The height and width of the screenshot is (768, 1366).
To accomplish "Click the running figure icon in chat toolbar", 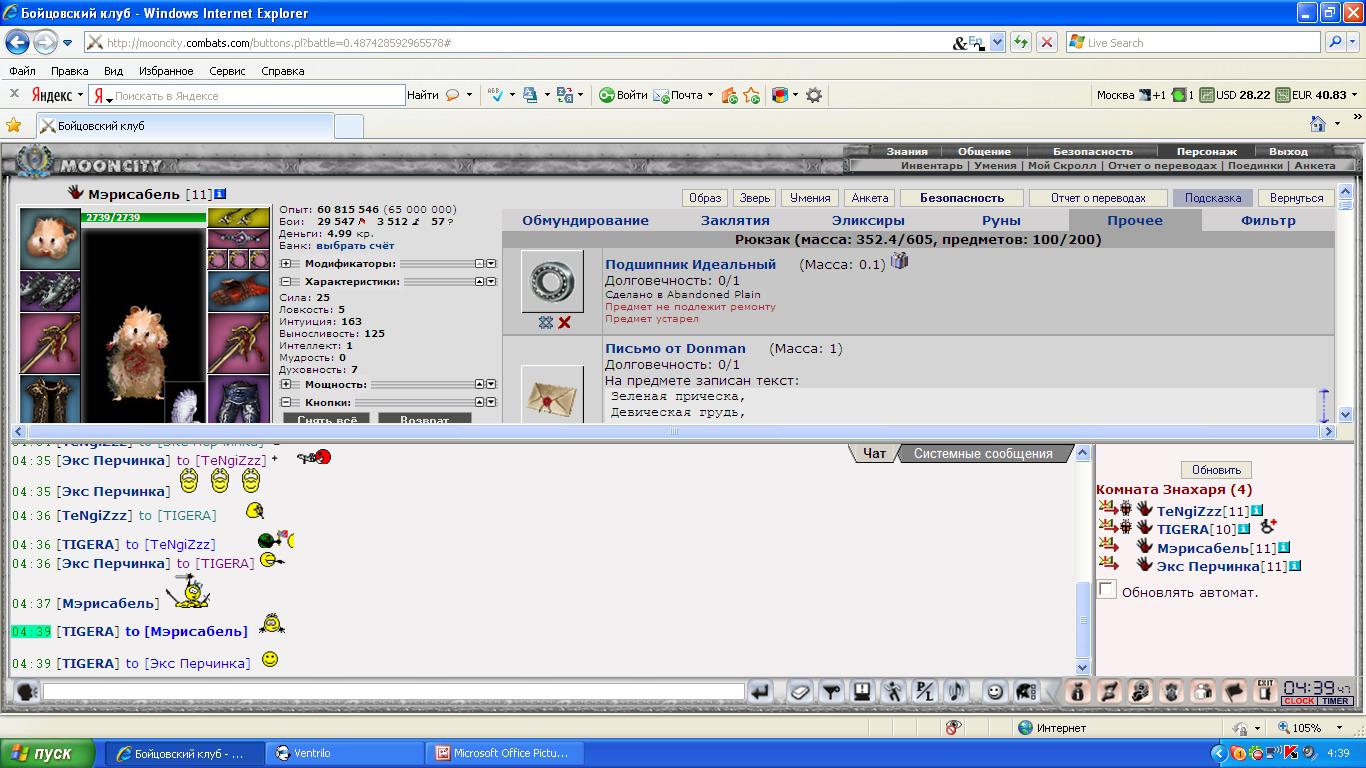I will pyautogui.click(x=893, y=691).
